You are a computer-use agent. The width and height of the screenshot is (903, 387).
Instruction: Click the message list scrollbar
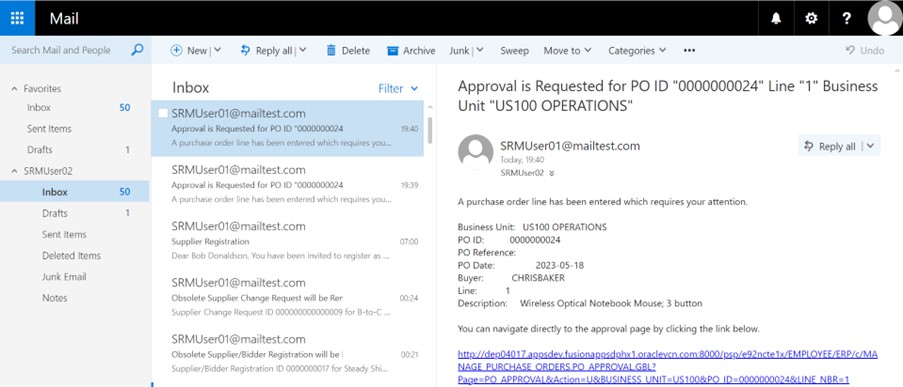click(430, 130)
